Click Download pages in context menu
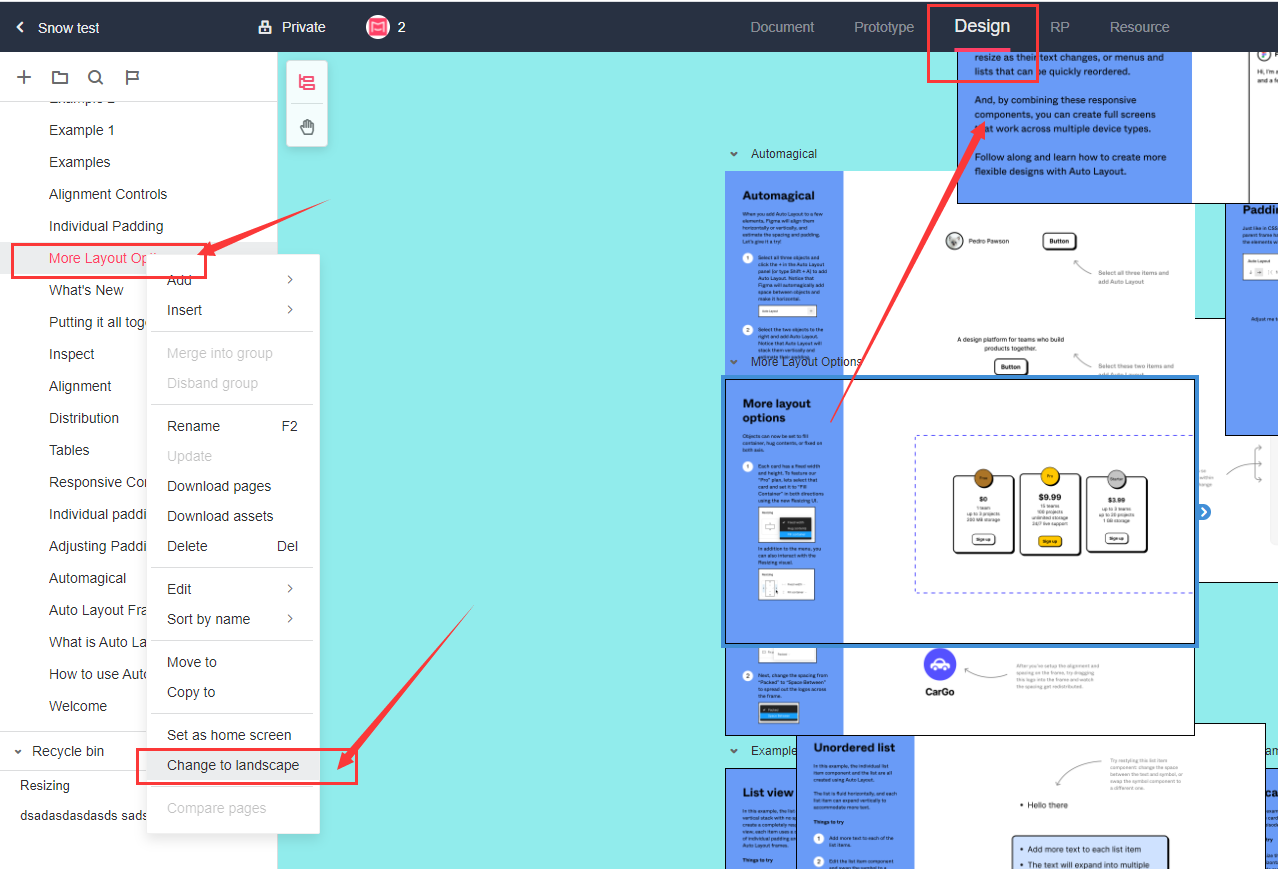The width and height of the screenshot is (1278, 869). pyautogui.click(x=219, y=486)
